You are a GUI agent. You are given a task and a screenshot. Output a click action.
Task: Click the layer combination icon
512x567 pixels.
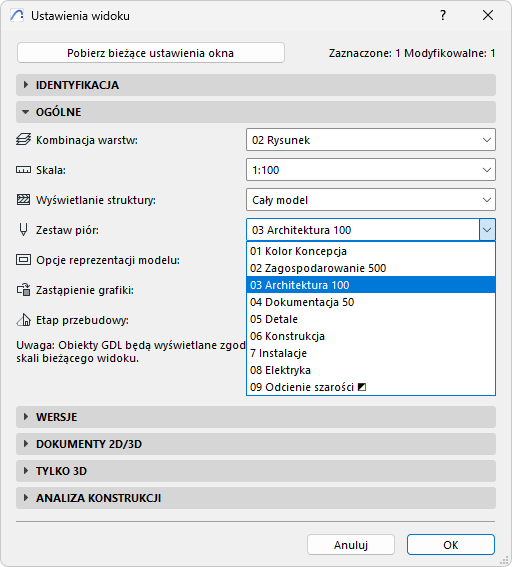click(24, 140)
